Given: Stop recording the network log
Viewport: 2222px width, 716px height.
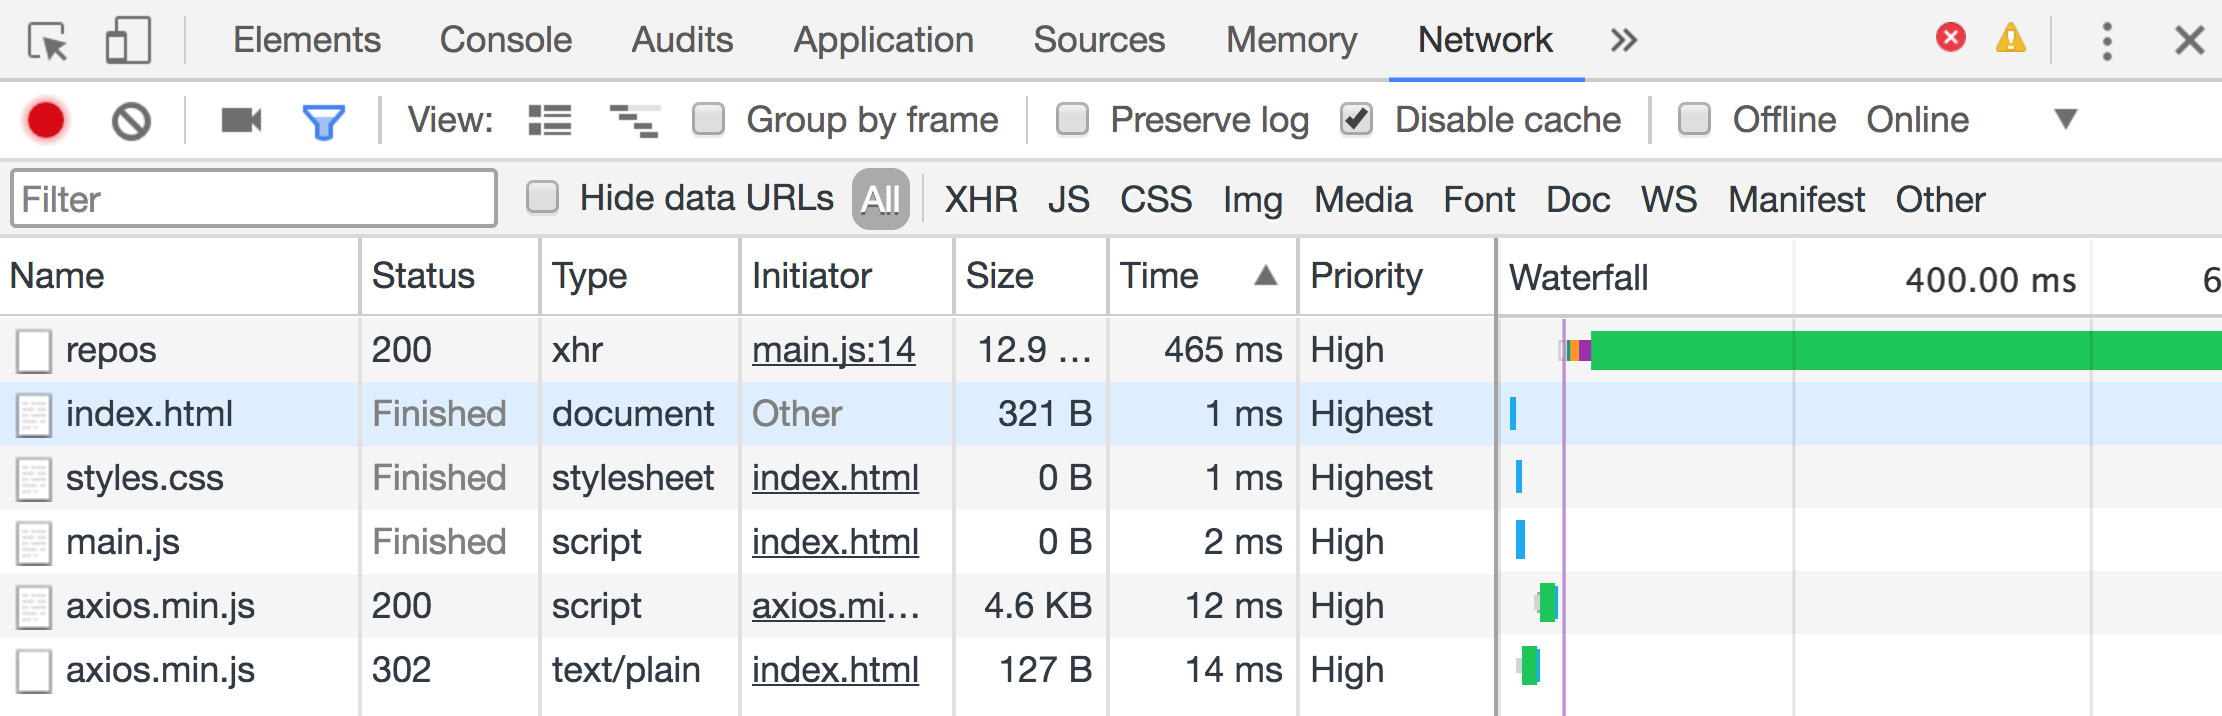Looking at the screenshot, I should [x=46, y=120].
